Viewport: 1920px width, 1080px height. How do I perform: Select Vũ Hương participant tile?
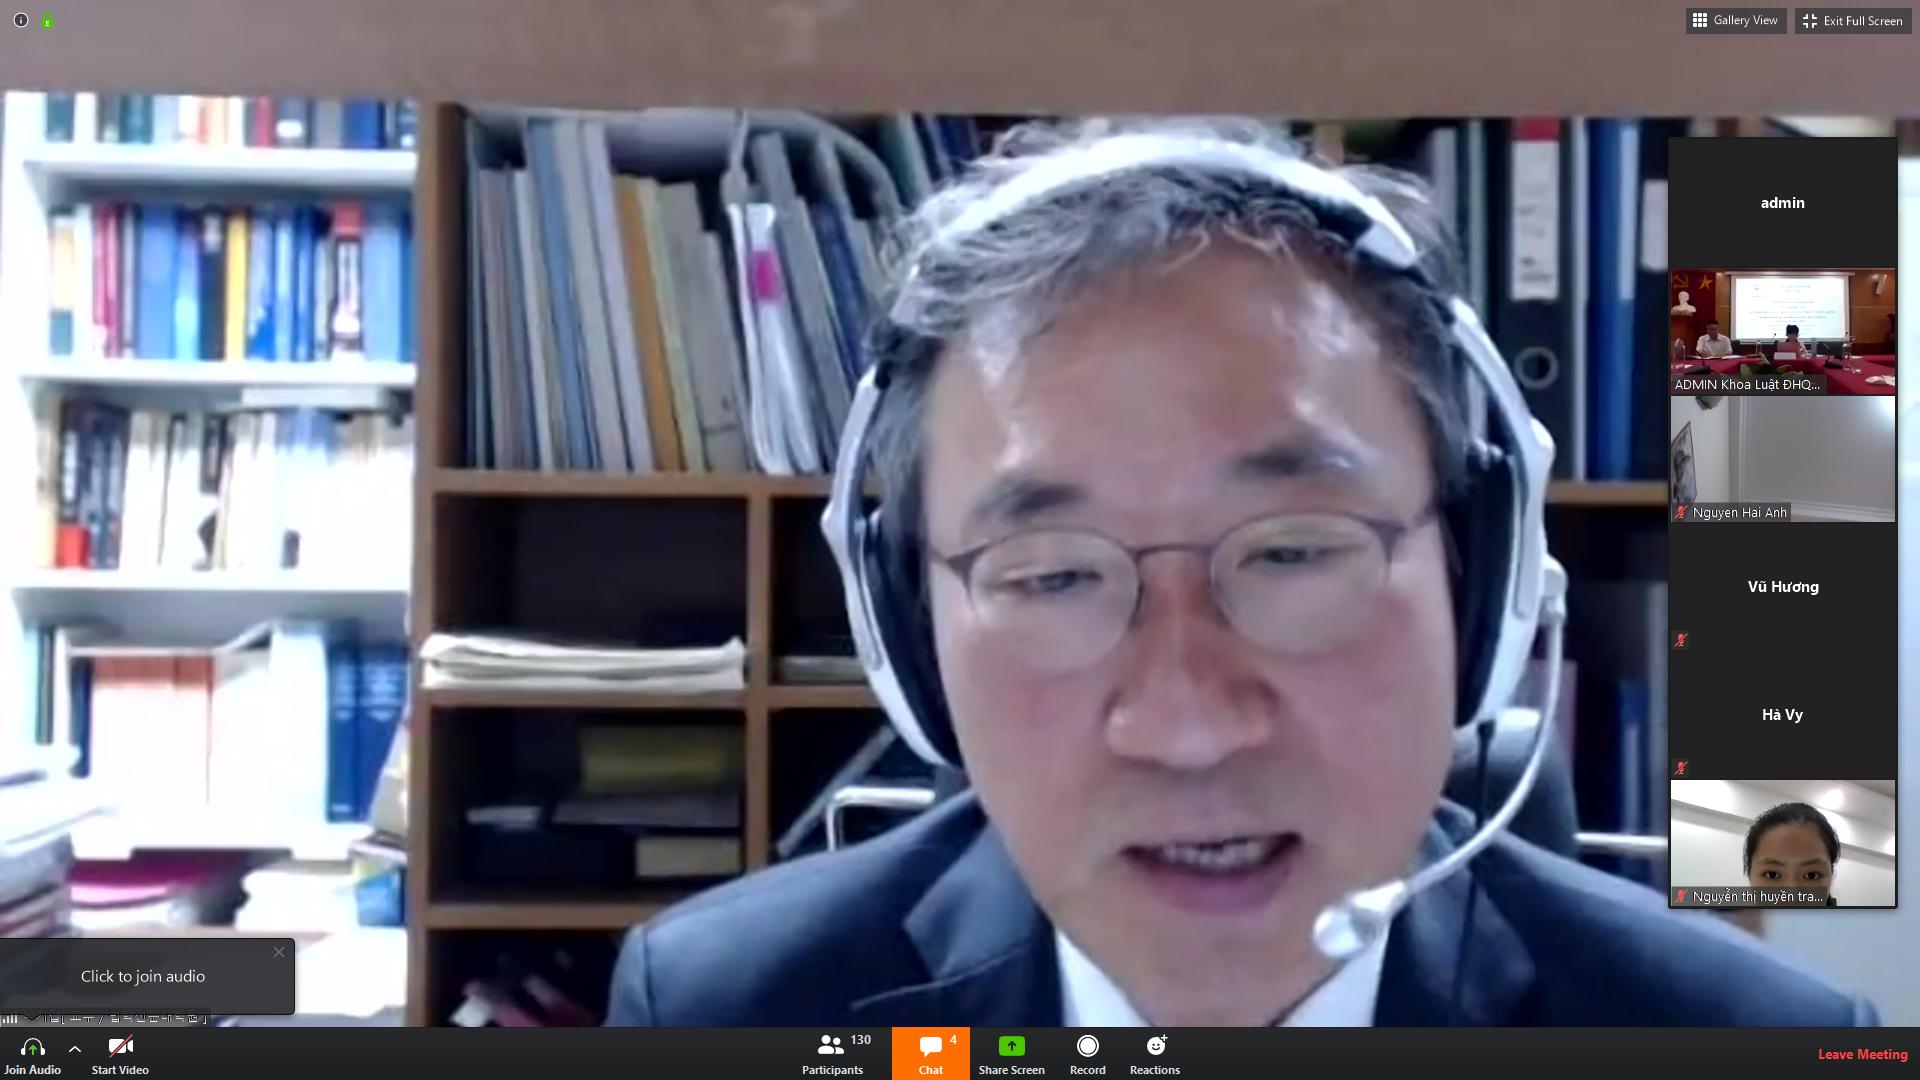[x=1782, y=587]
